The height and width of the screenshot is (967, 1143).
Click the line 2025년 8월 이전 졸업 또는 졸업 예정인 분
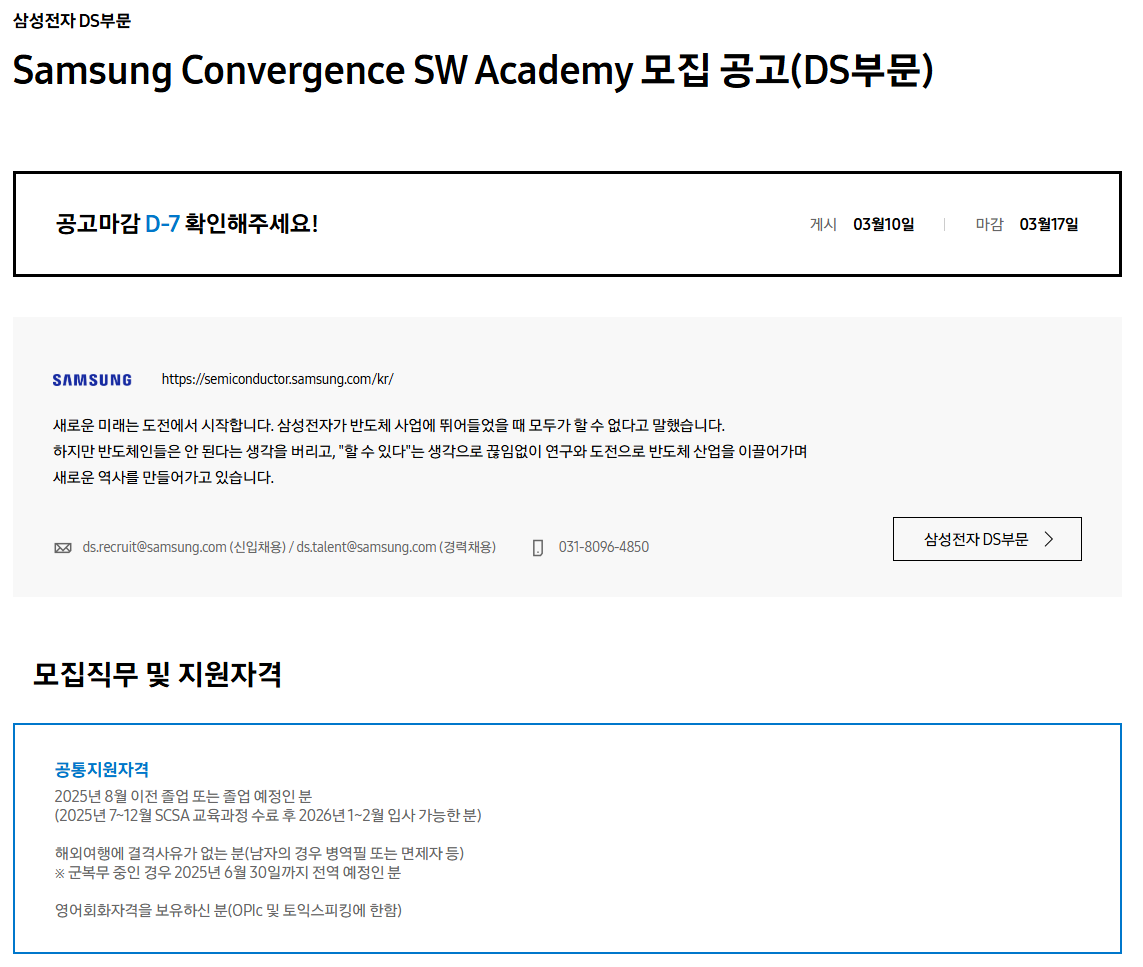pos(183,796)
